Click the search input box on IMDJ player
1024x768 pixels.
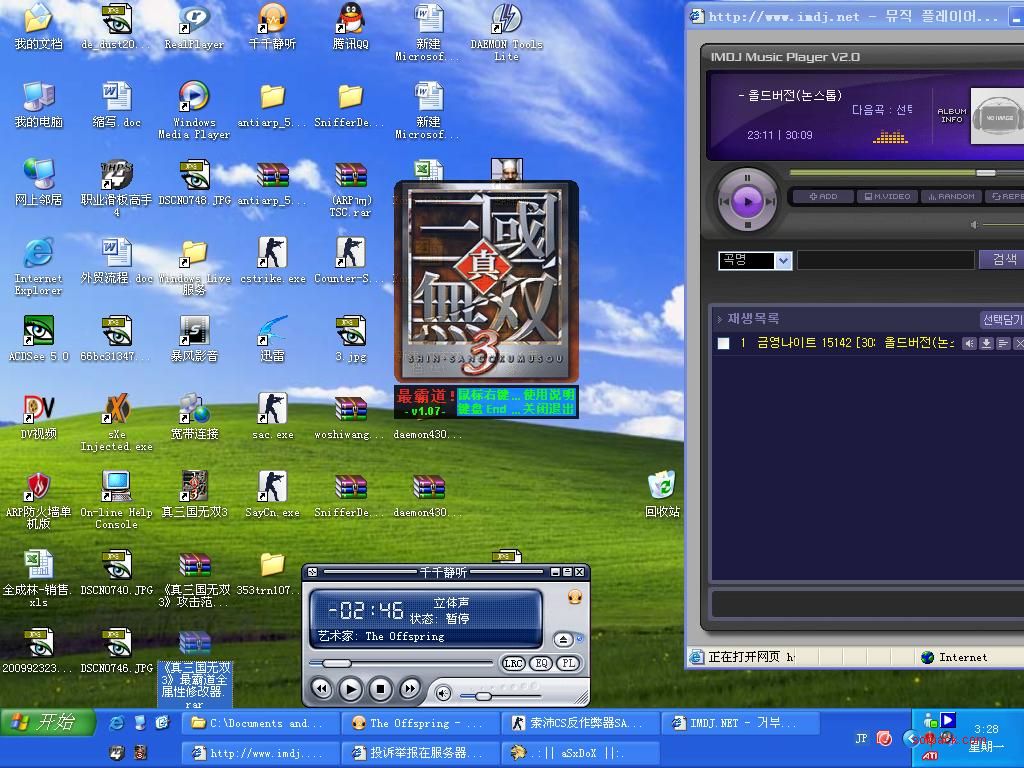pos(885,259)
